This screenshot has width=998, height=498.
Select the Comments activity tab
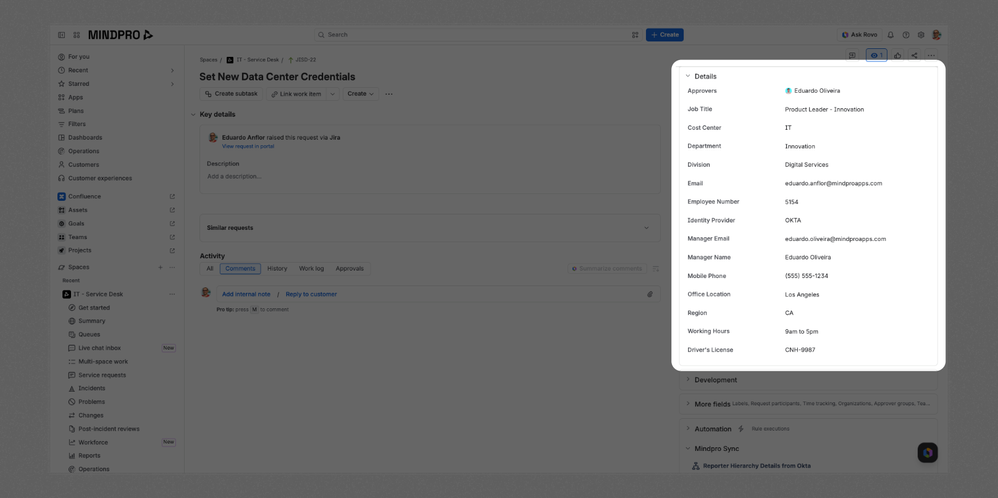coord(241,269)
